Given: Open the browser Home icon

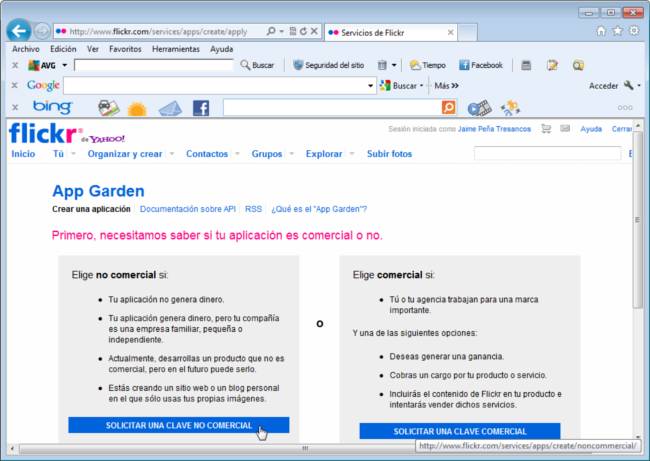Looking at the screenshot, I should (601, 31).
